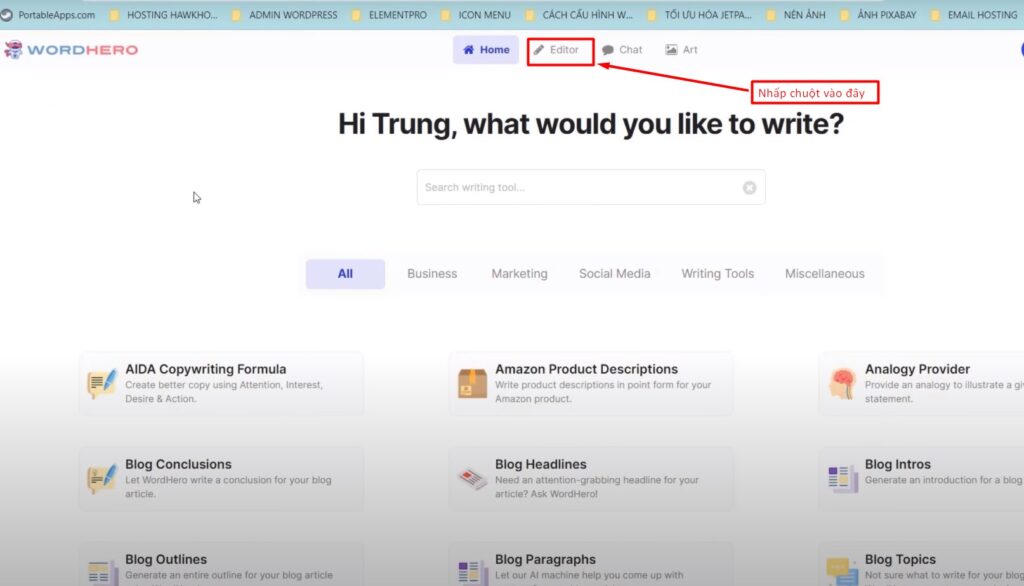Image resolution: width=1024 pixels, height=586 pixels.
Task: Click the Amazon Product Descriptions box icon
Action: [472, 383]
